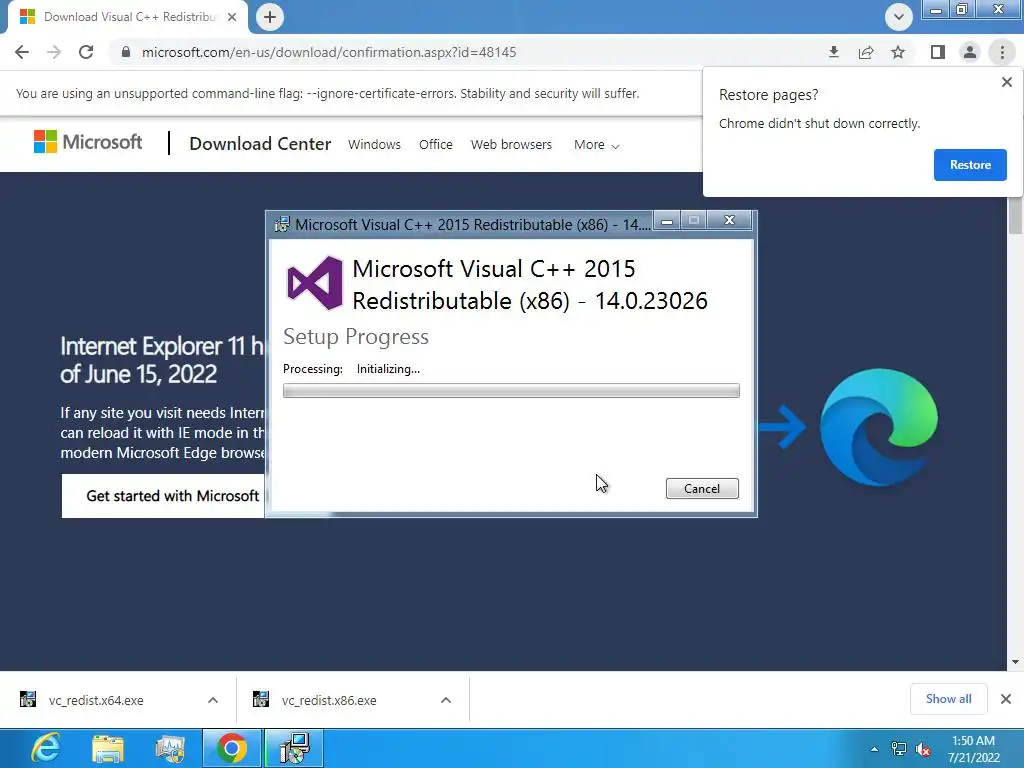Click scrollbar down arrow

pos(1015,662)
